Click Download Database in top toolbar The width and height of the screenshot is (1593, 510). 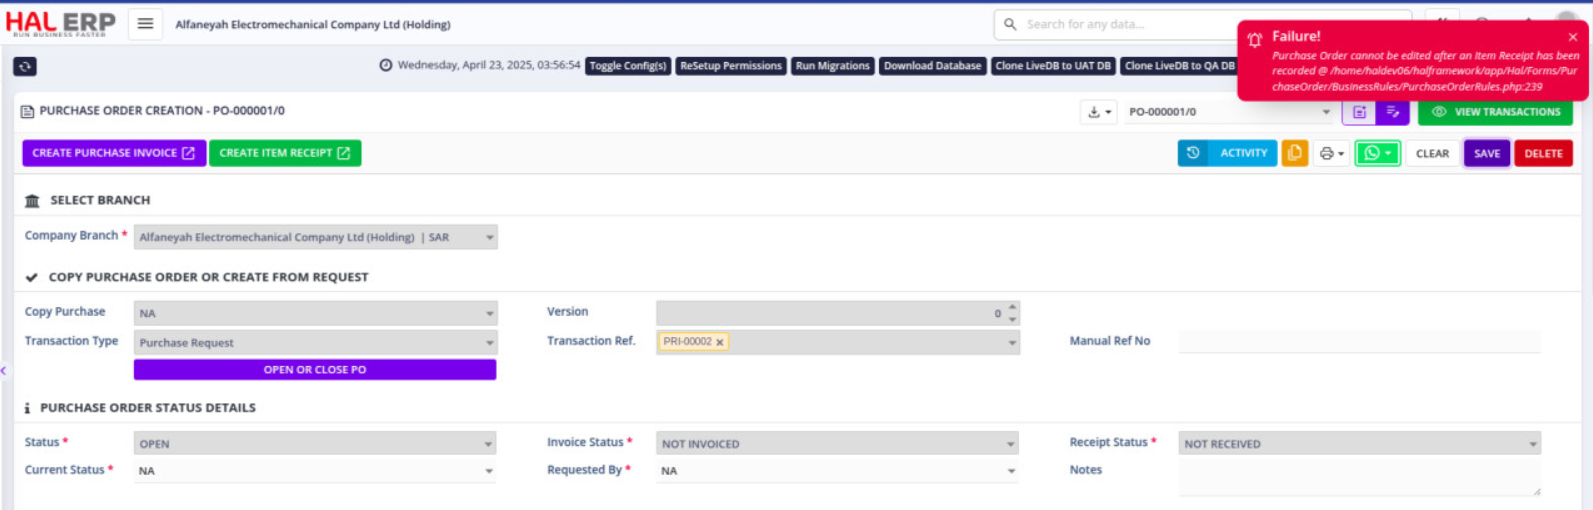[932, 66]
